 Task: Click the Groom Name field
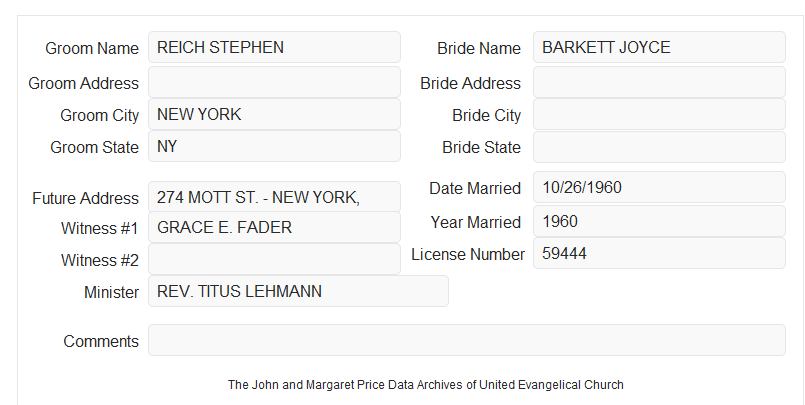274,47
